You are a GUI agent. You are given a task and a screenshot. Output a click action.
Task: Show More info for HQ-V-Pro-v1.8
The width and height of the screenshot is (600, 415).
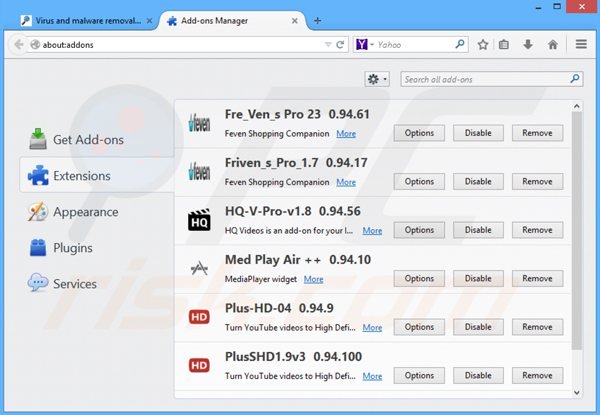click(372, 231)
